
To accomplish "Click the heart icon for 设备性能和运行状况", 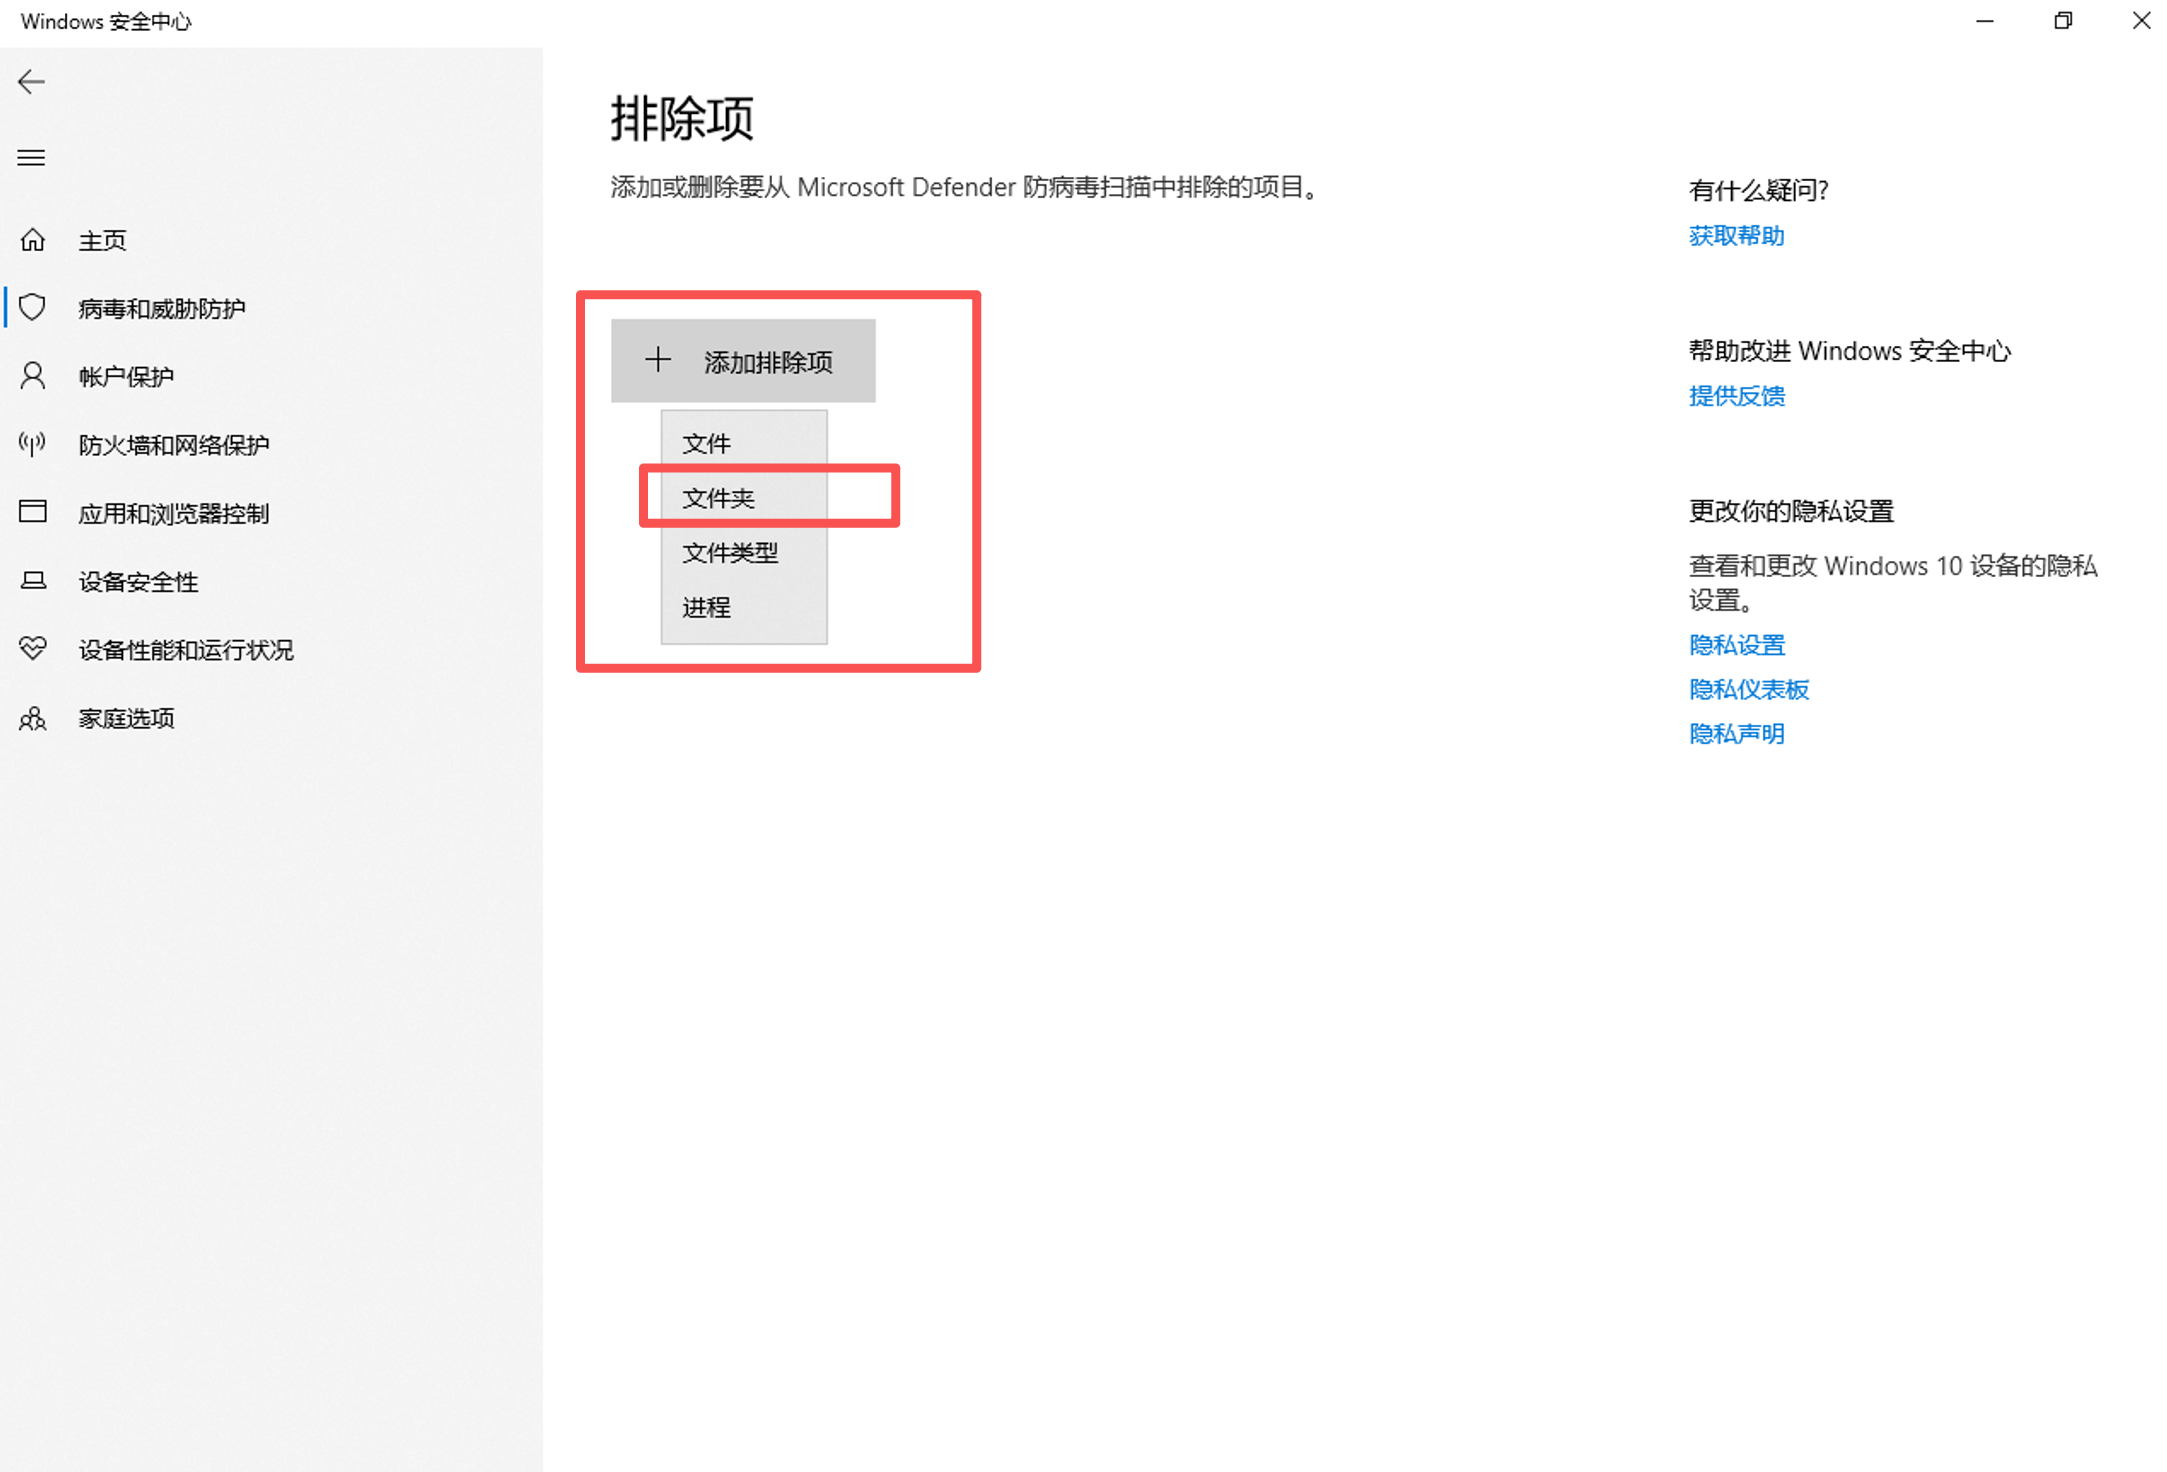I will [x=33, y=649].
